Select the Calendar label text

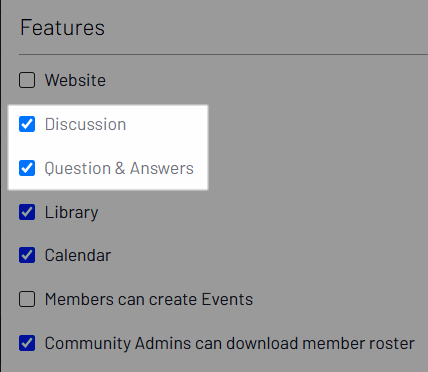coord(78,256)
